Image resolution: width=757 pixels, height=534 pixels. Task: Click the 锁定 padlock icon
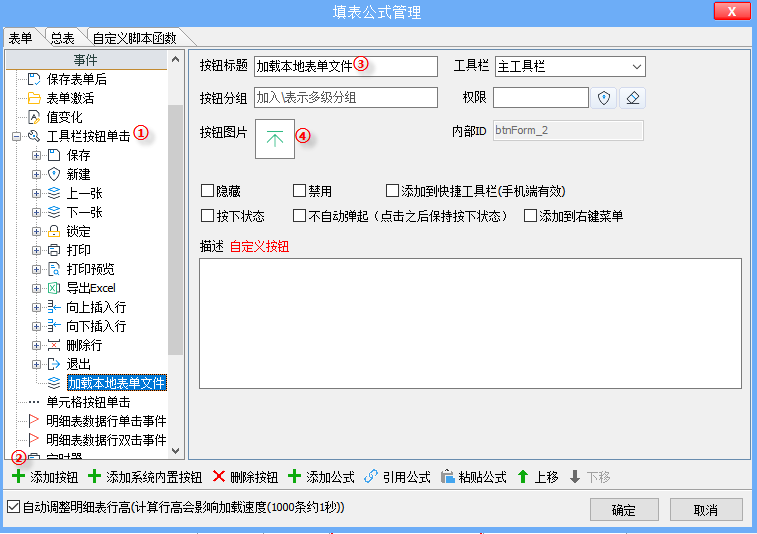(54, 231)
